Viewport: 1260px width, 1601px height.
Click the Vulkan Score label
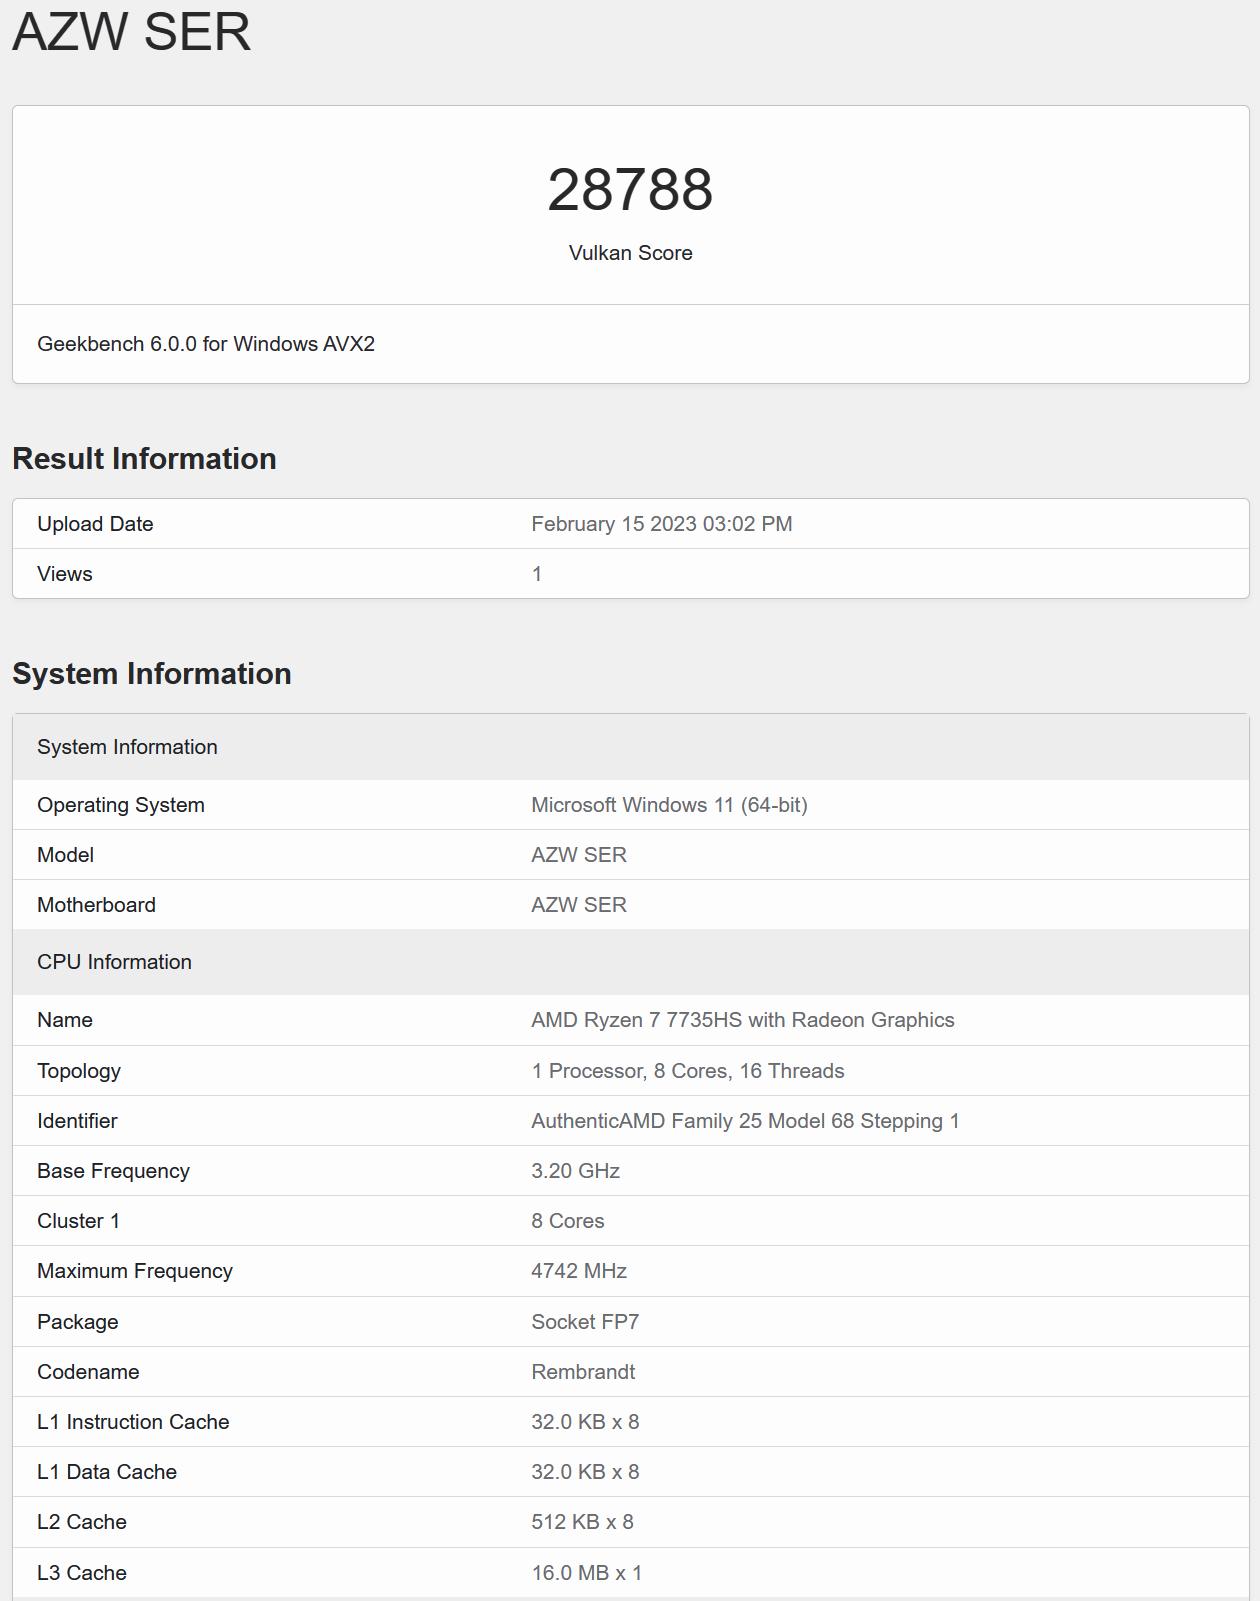point(630,253)
